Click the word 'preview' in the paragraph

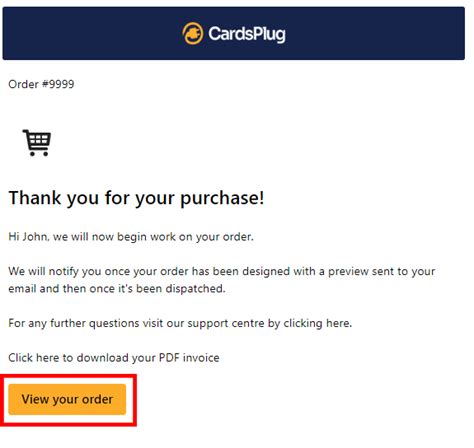tap(348, 272)
